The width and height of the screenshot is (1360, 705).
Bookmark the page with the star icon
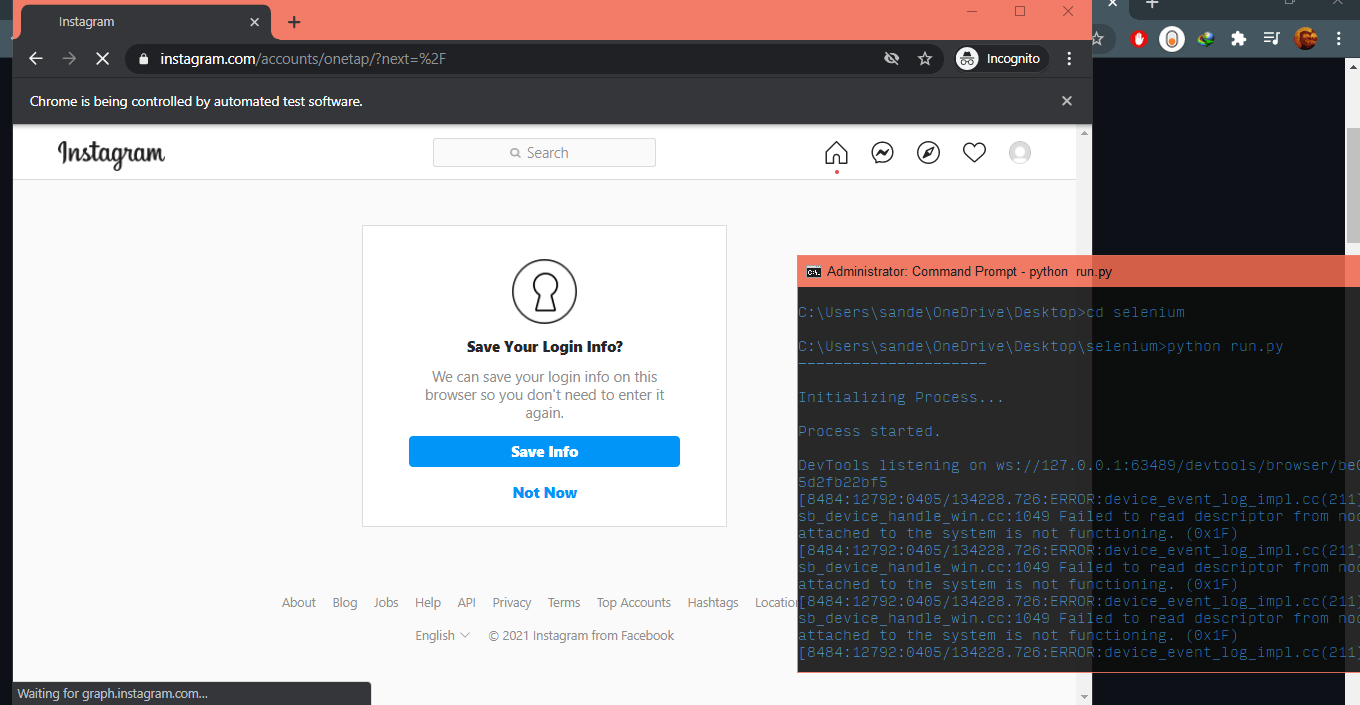(925, 58)
